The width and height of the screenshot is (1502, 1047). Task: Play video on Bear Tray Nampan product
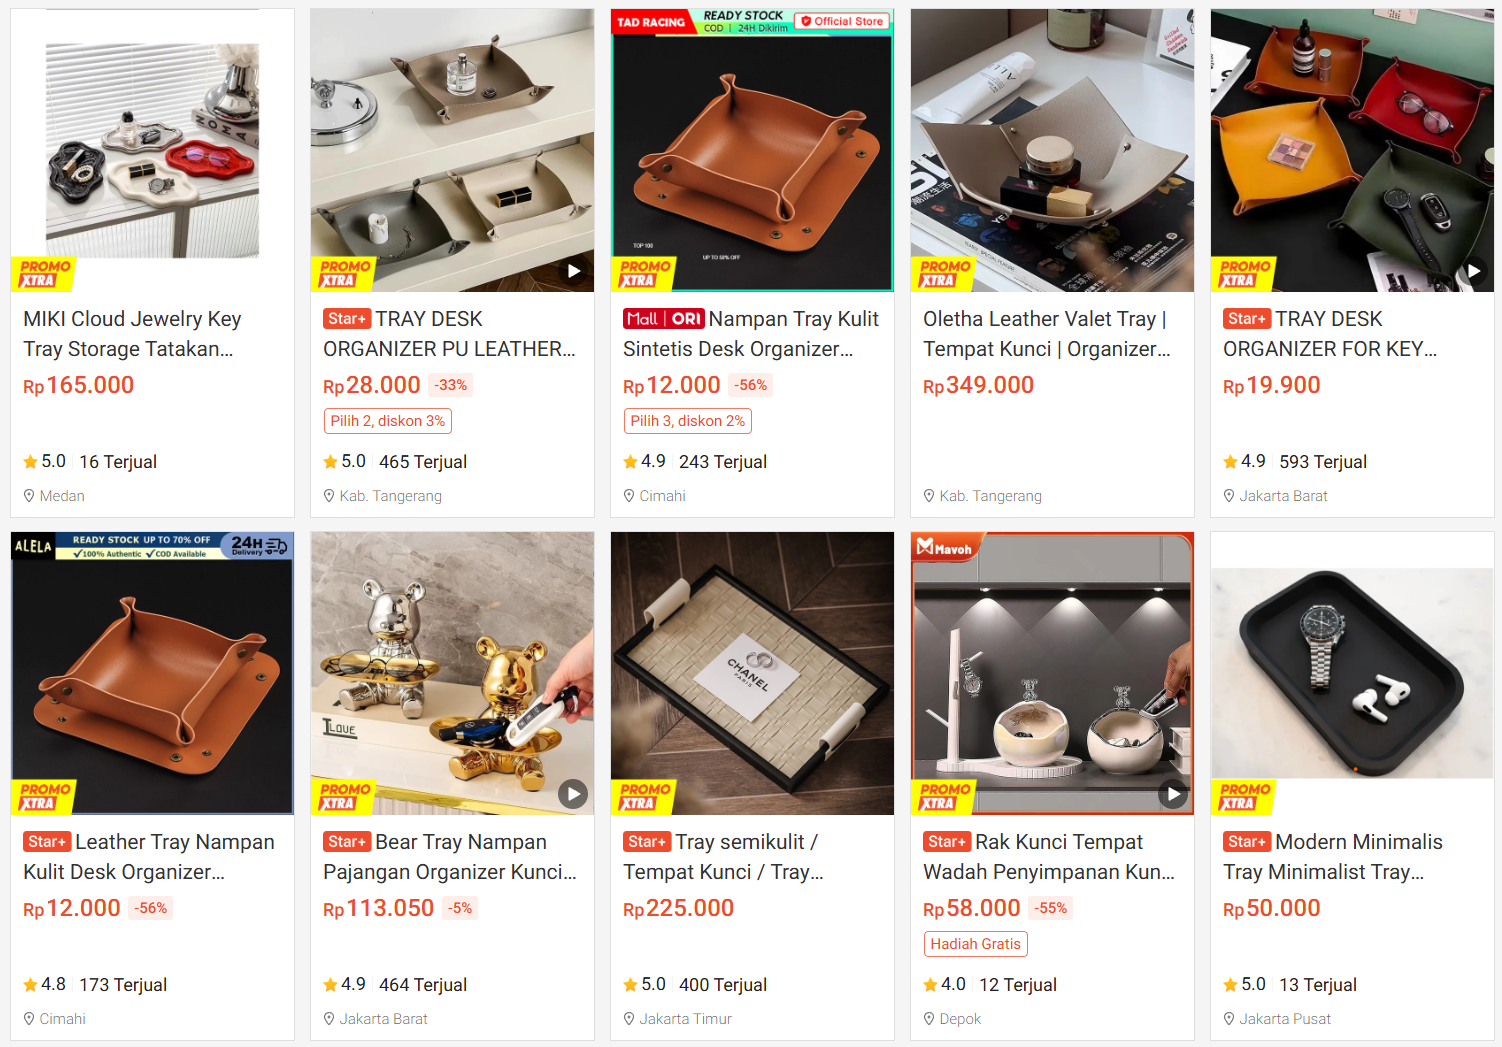click(x=573, y=794)
